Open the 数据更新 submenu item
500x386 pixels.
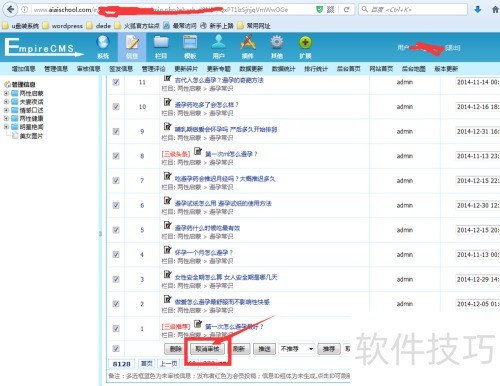click(x=251, y=69)
